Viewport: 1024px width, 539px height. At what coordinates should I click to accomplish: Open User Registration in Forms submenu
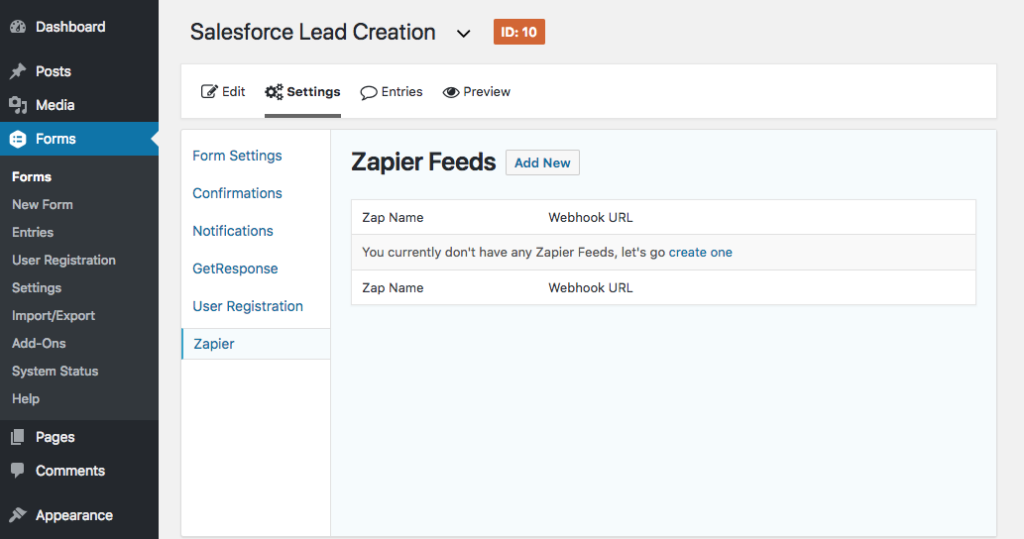64,260
